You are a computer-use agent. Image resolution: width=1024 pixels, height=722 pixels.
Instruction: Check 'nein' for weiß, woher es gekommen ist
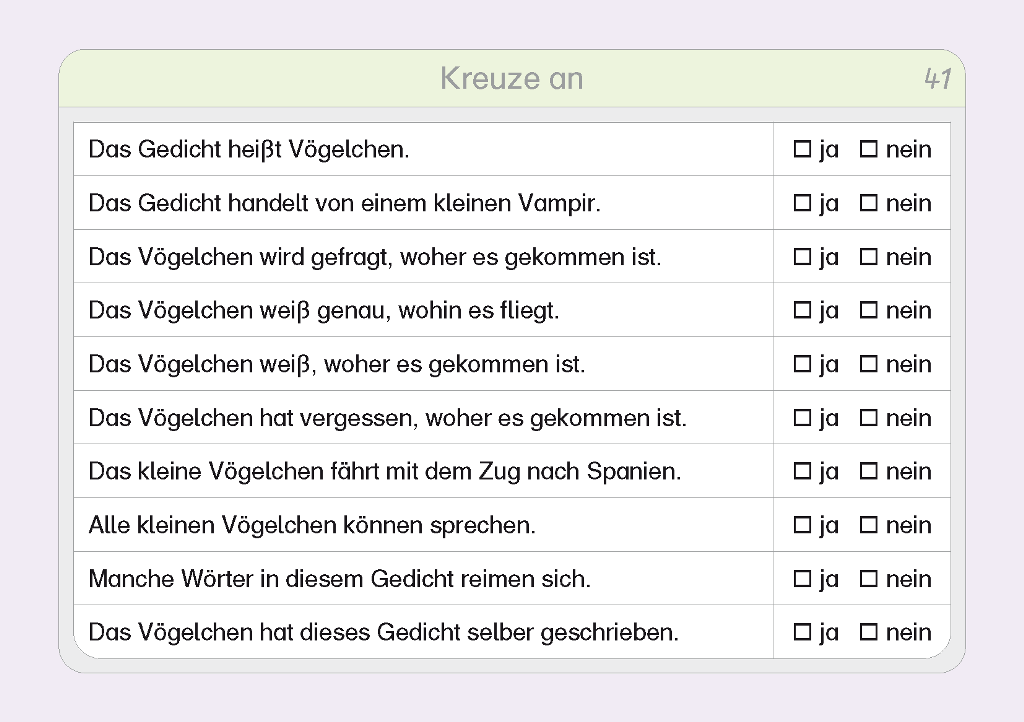[868, 365]
